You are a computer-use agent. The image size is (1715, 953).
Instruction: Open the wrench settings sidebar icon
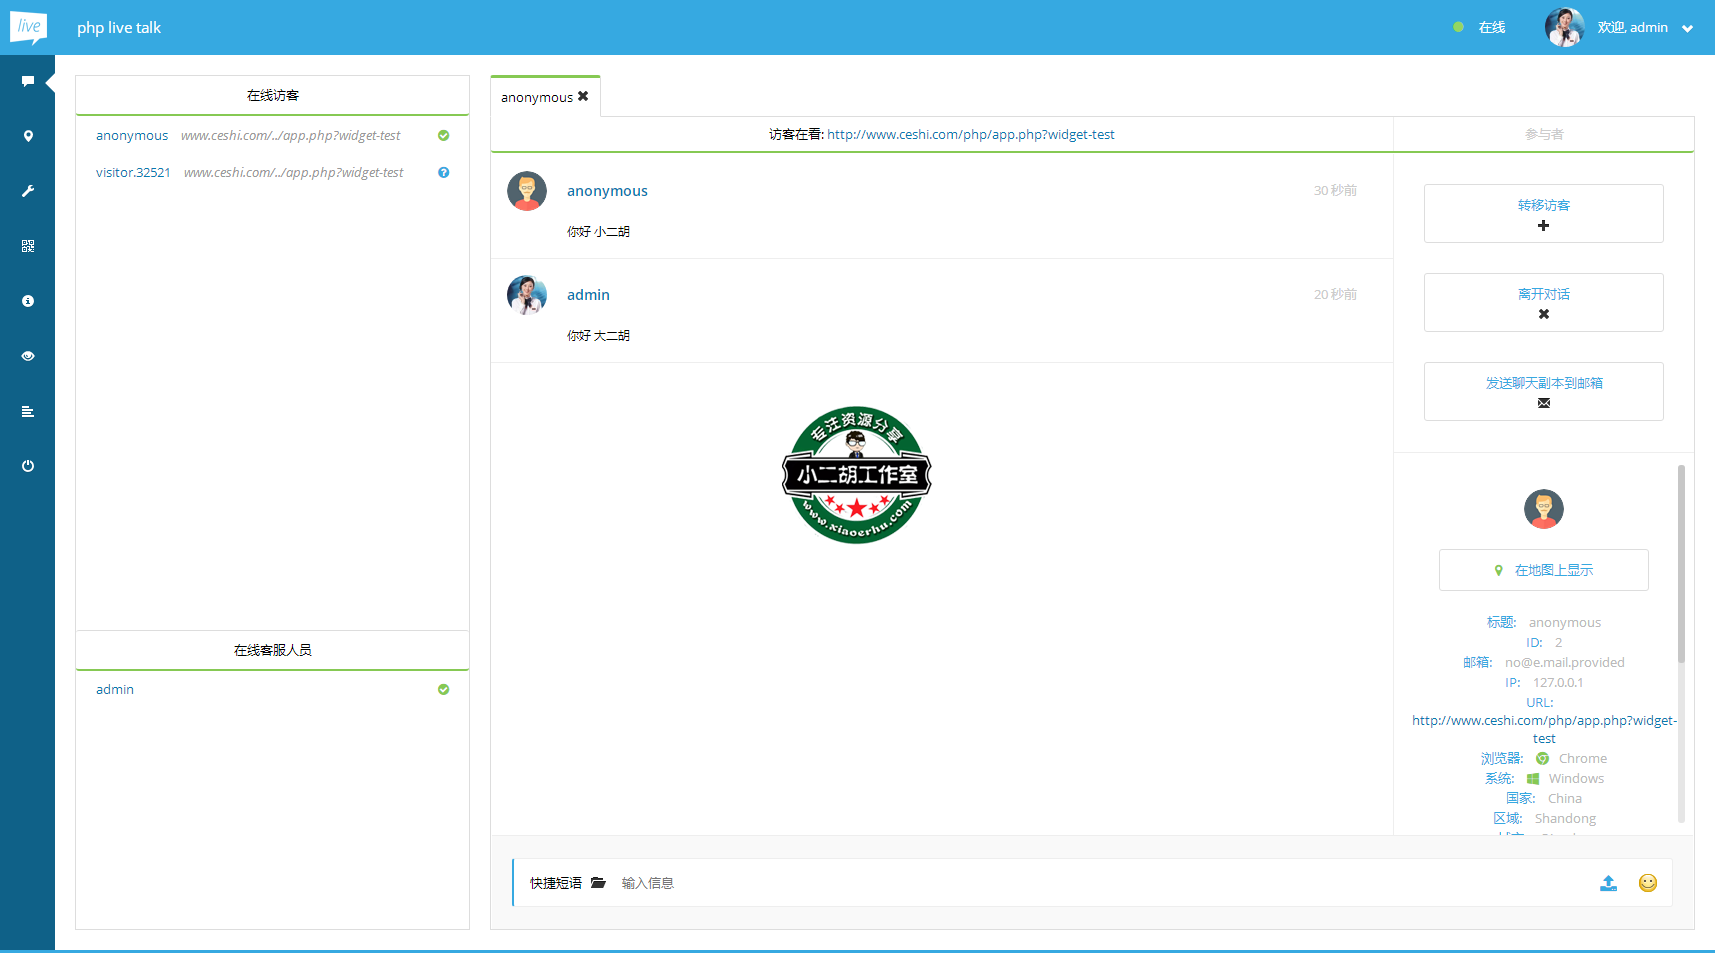tap(28, 191)
